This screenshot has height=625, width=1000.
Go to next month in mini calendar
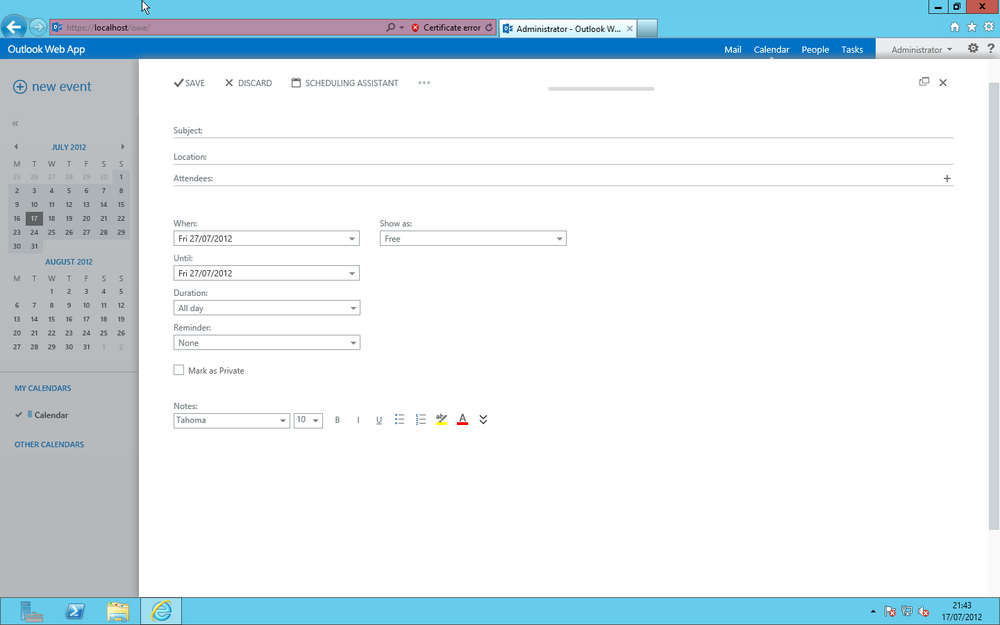point(122,147)
